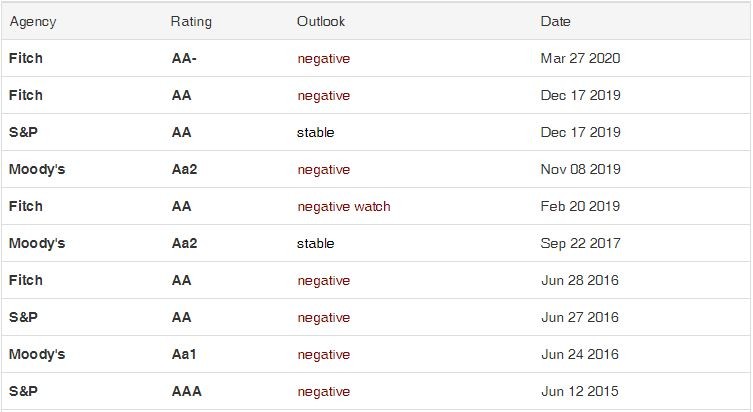753x412 pixels.
Task: Click the 'negative watch' outlook text
Action: 343,206
